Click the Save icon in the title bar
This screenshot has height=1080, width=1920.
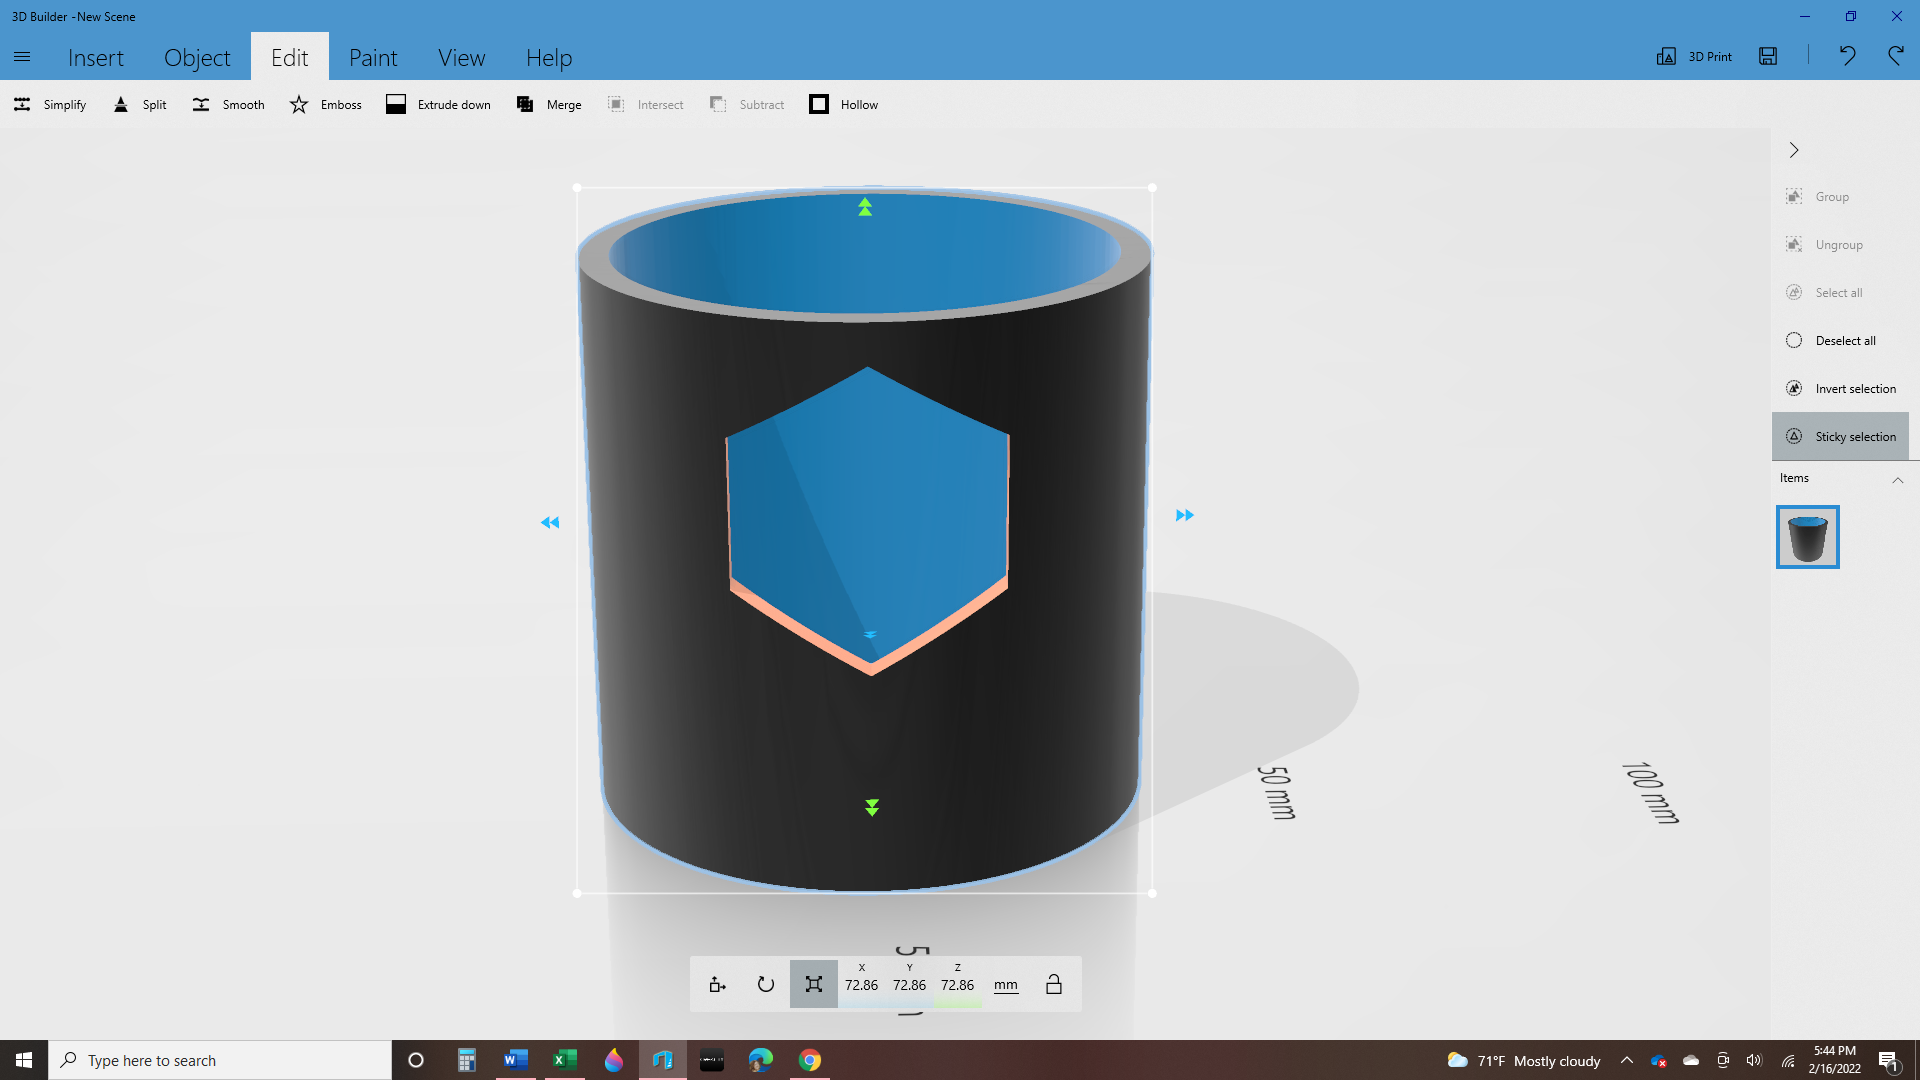[x=1768, y=56]
